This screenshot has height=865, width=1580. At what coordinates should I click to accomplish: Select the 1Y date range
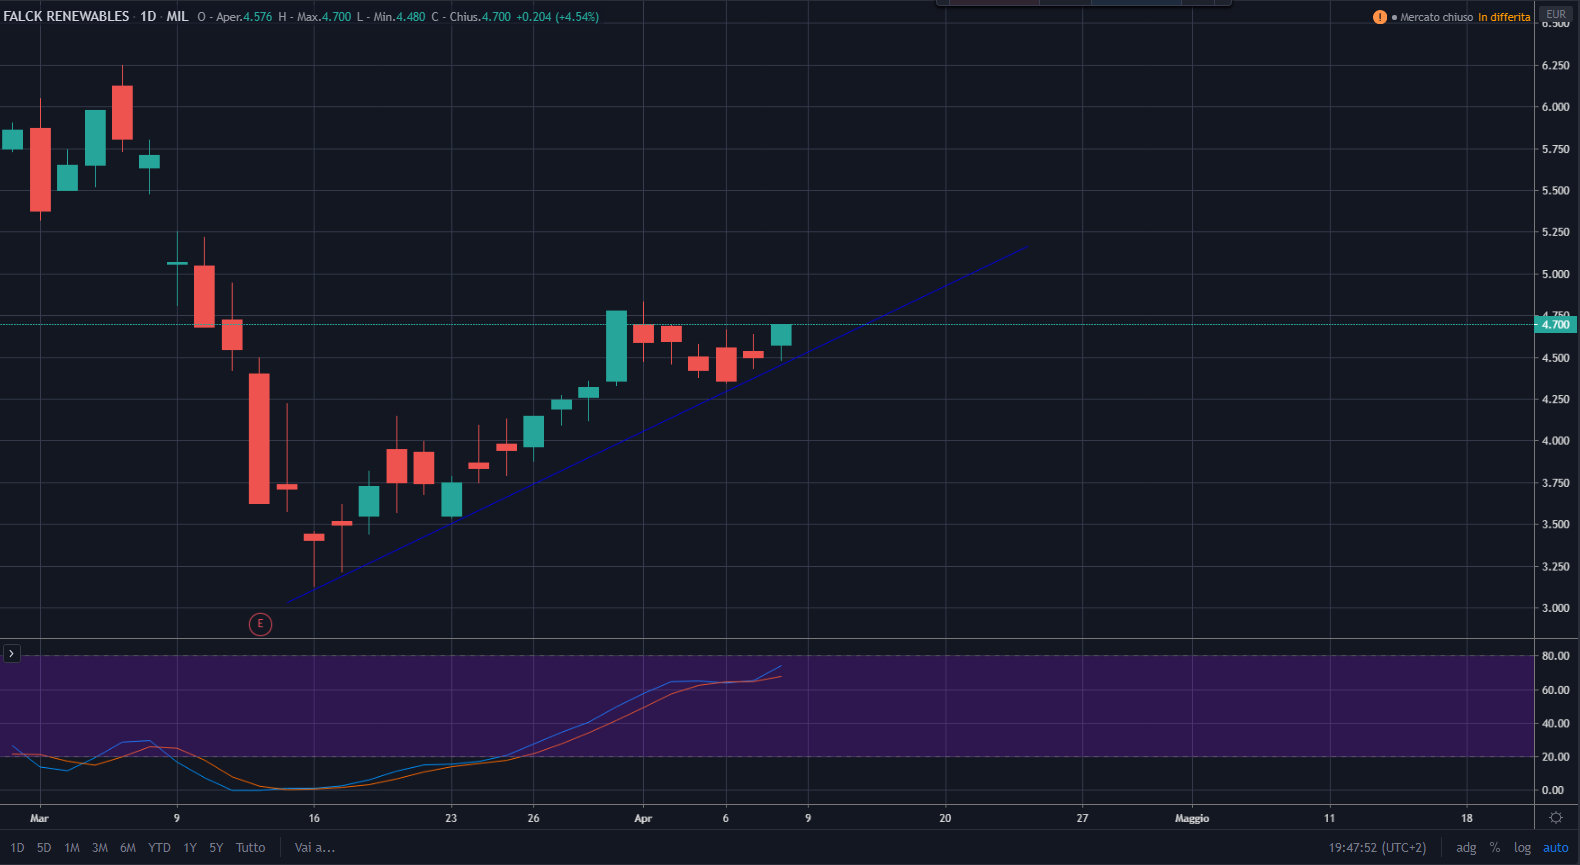coord(190,848)
